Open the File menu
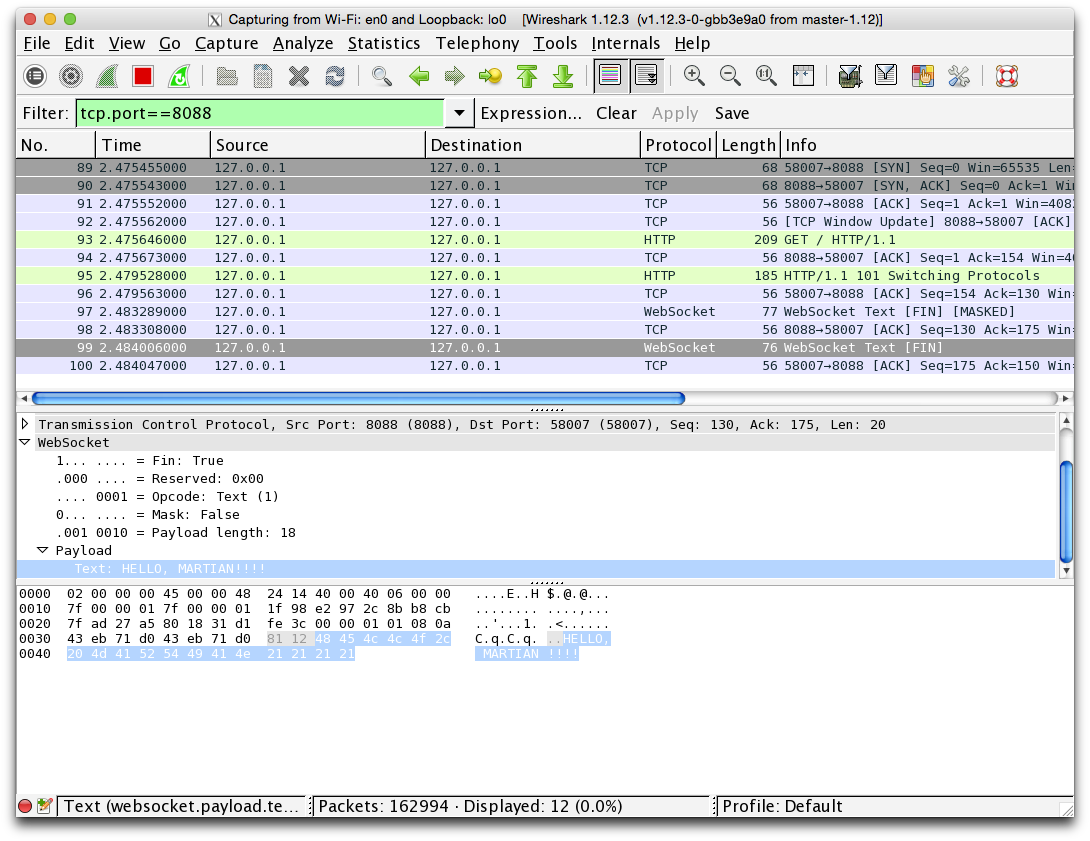1090x841 pixels. [37, 43]
